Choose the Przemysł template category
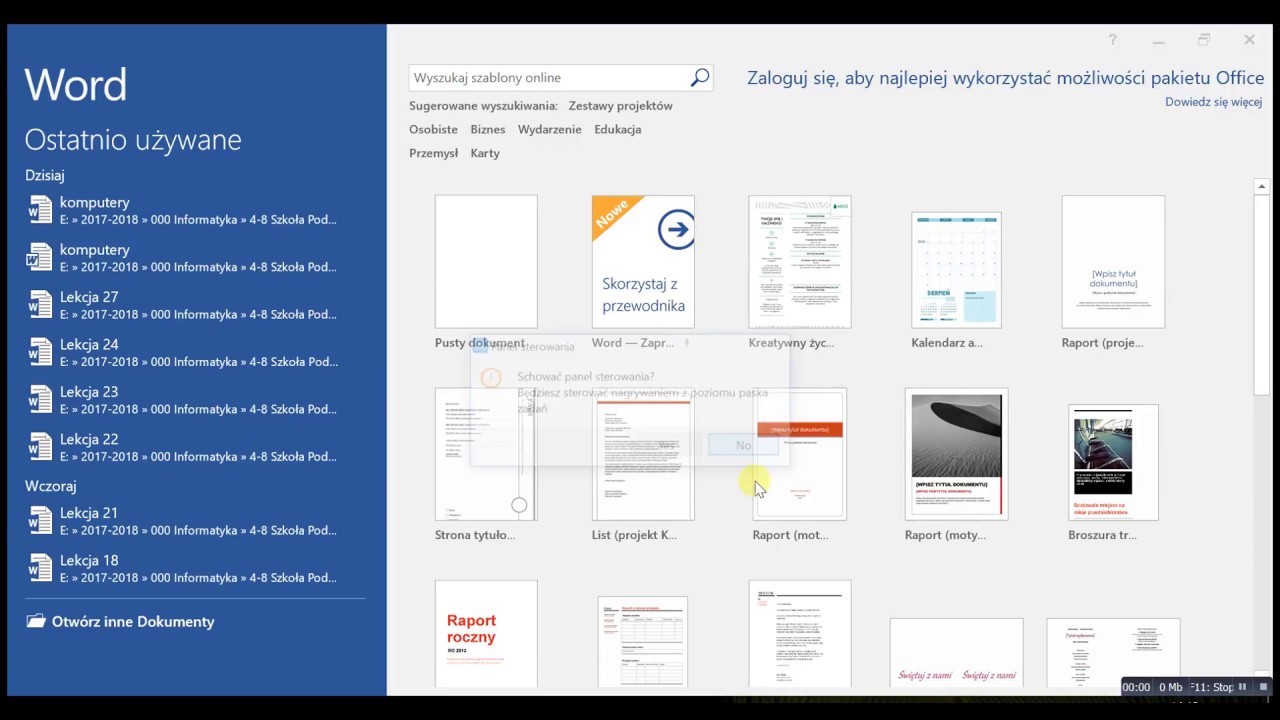Viewport: 1280px width, 720px height. pos(433,154)
